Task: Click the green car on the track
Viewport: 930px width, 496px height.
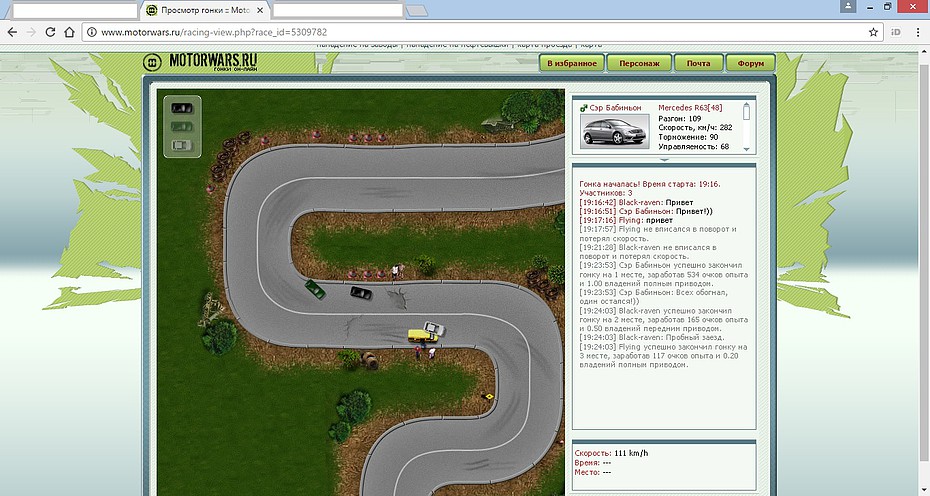Action: click(x=315, y=290)
